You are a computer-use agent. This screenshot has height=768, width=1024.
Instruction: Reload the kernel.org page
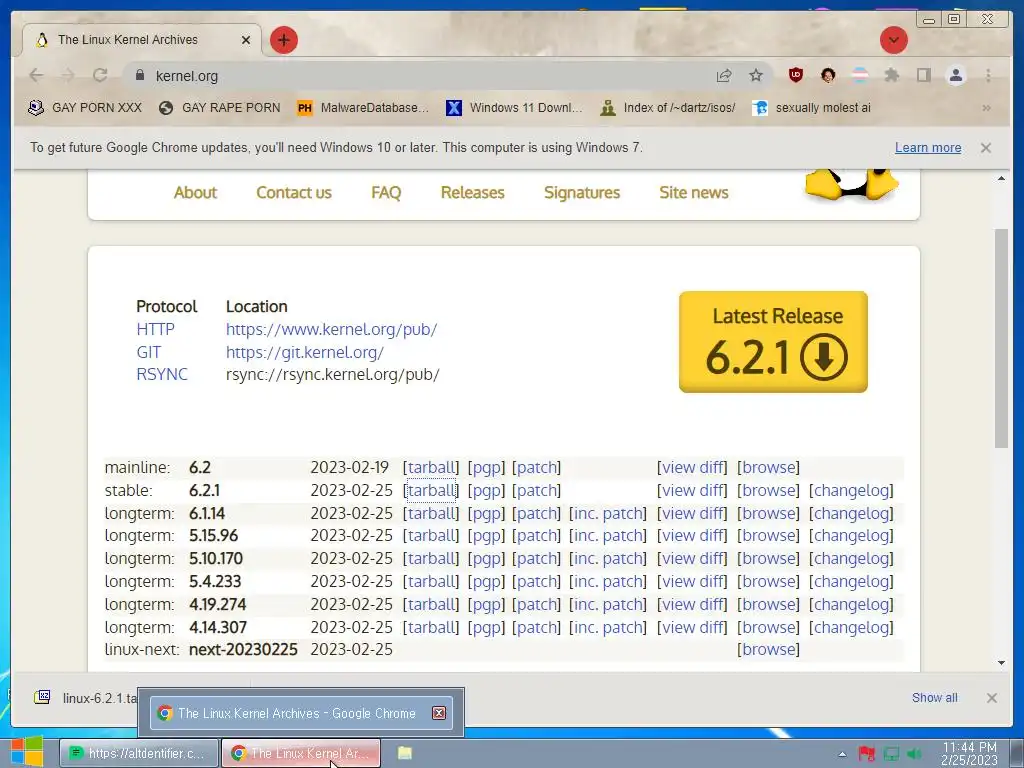100,75
